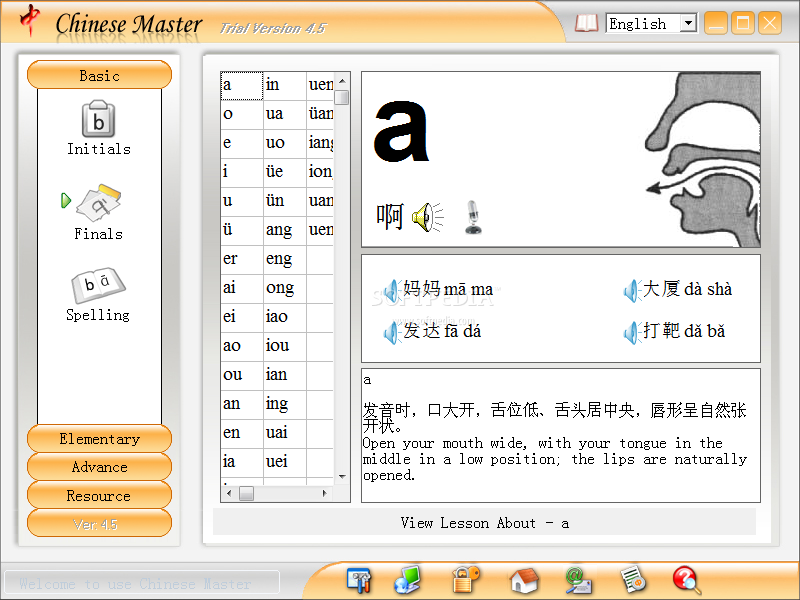Select final 'en' in the table
Image resolution: width=800 pixels, height=600 pixels.
coord(242,434)
